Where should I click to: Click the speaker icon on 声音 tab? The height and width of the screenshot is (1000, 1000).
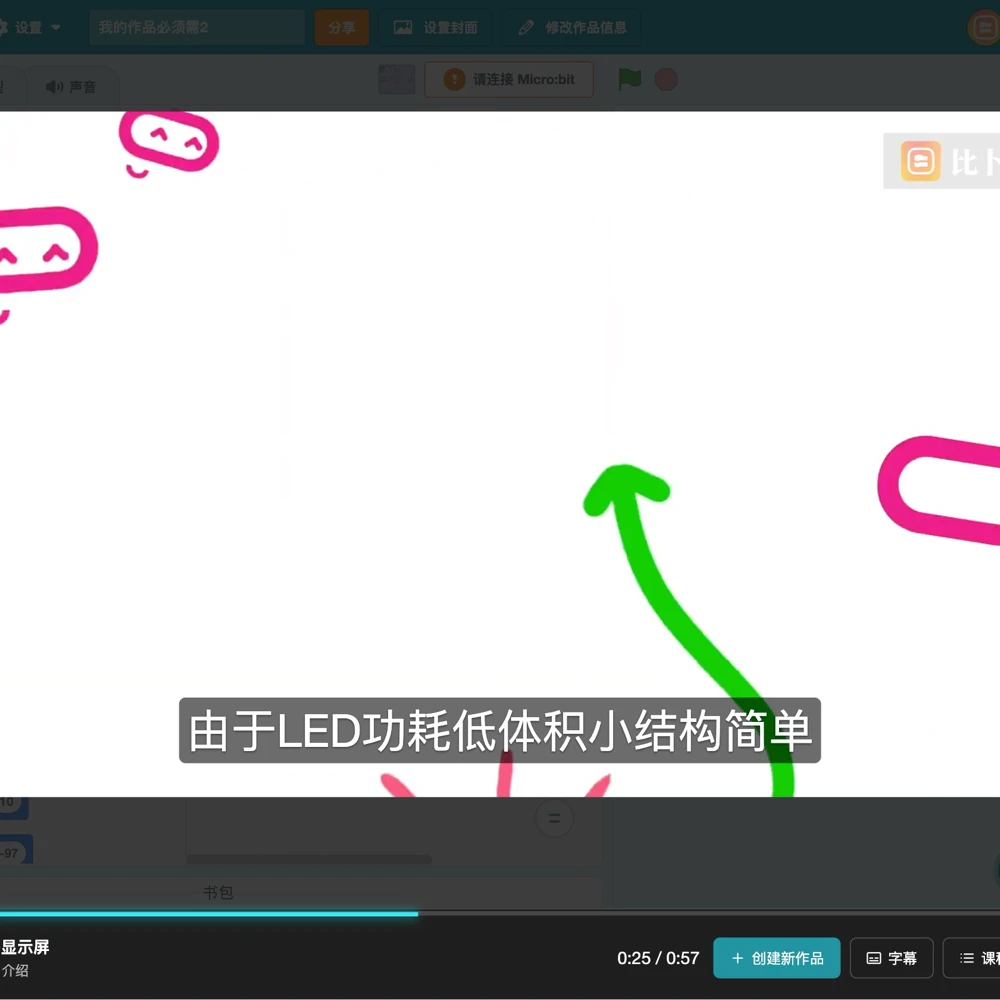pos(54,87)
